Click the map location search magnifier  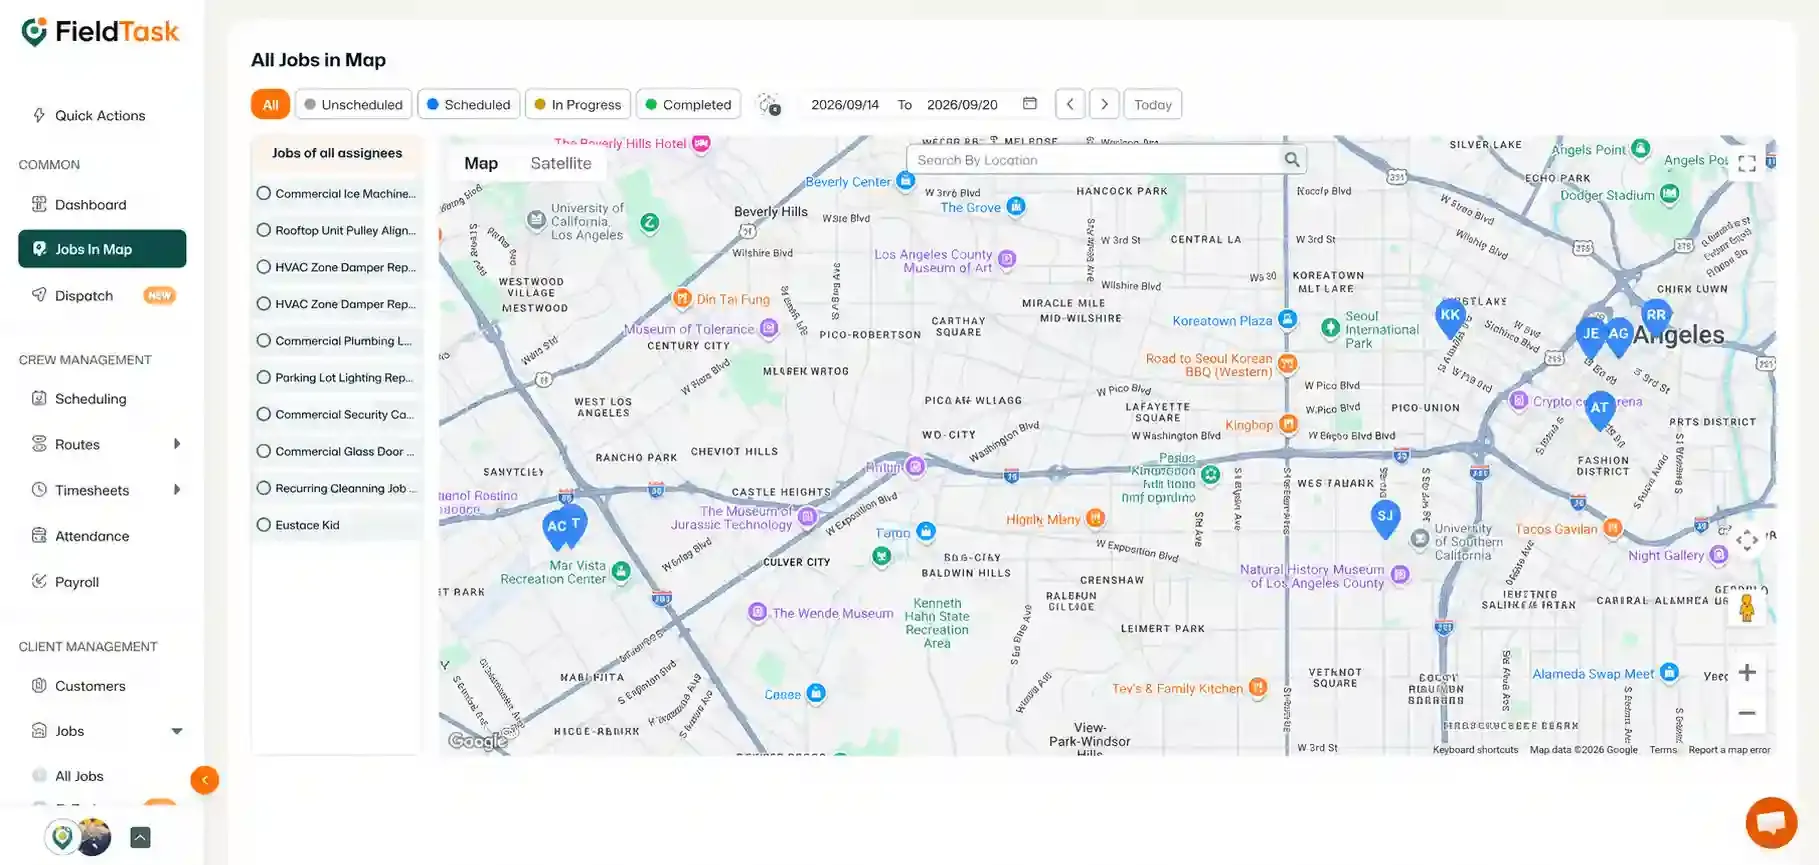click(1292, 160)
